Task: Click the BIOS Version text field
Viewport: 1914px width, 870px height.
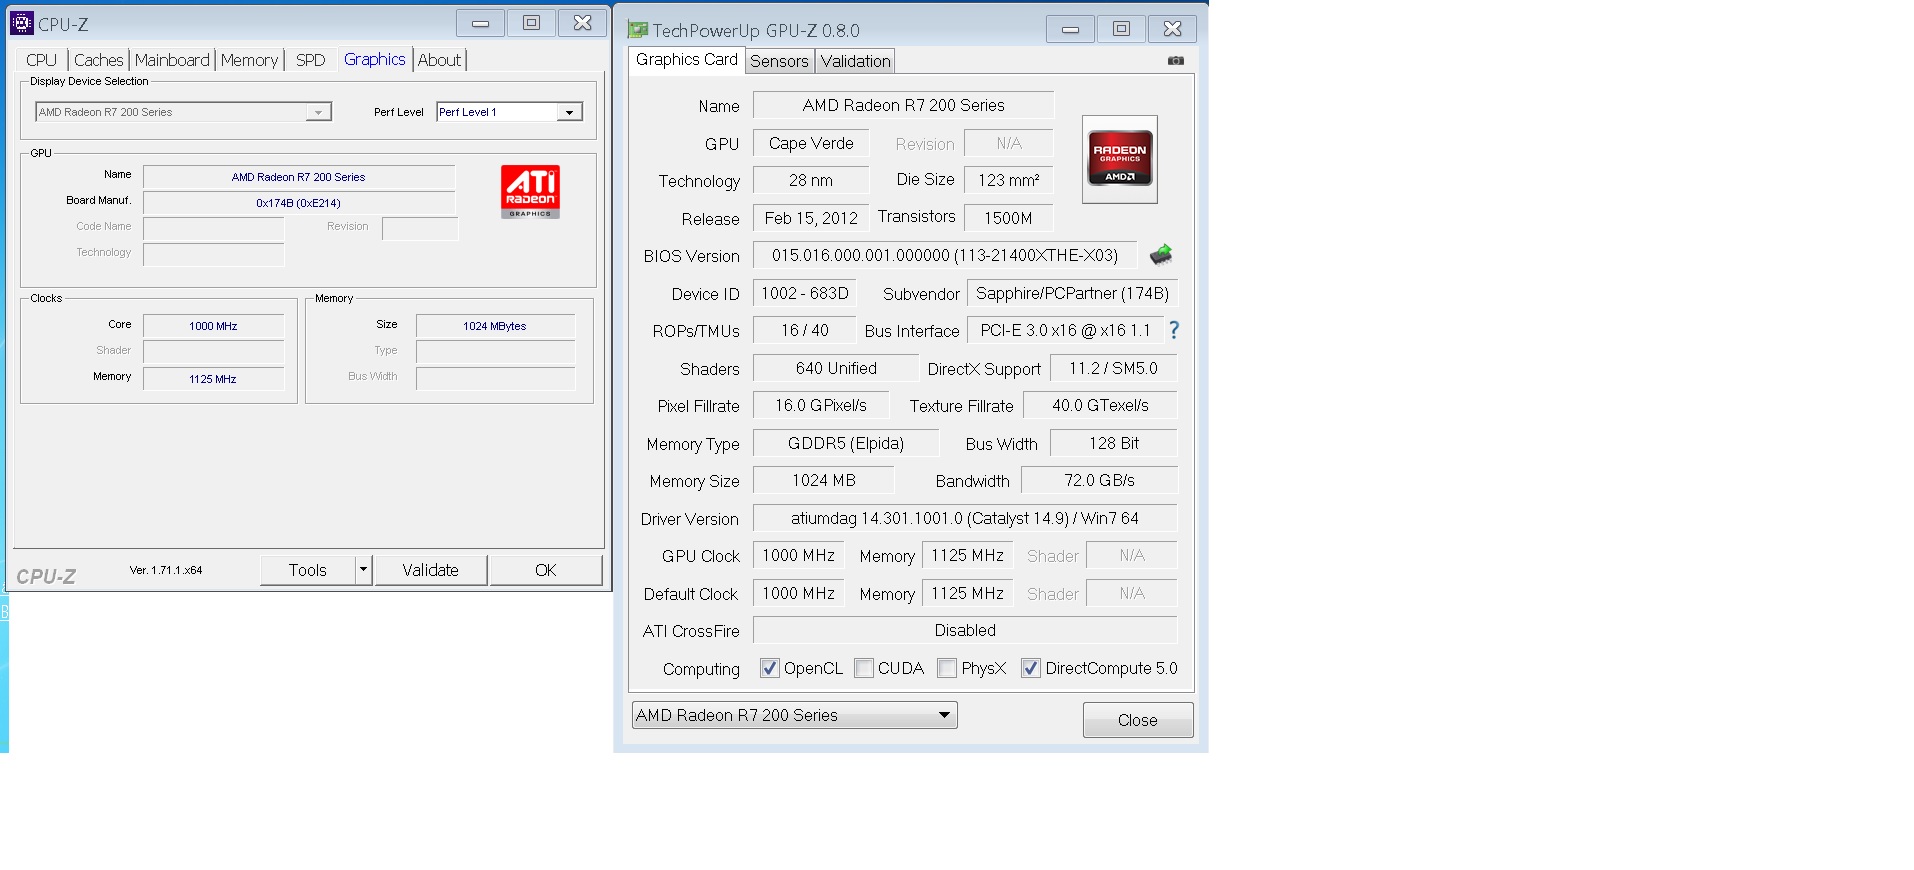Action: tap(944, 256)
